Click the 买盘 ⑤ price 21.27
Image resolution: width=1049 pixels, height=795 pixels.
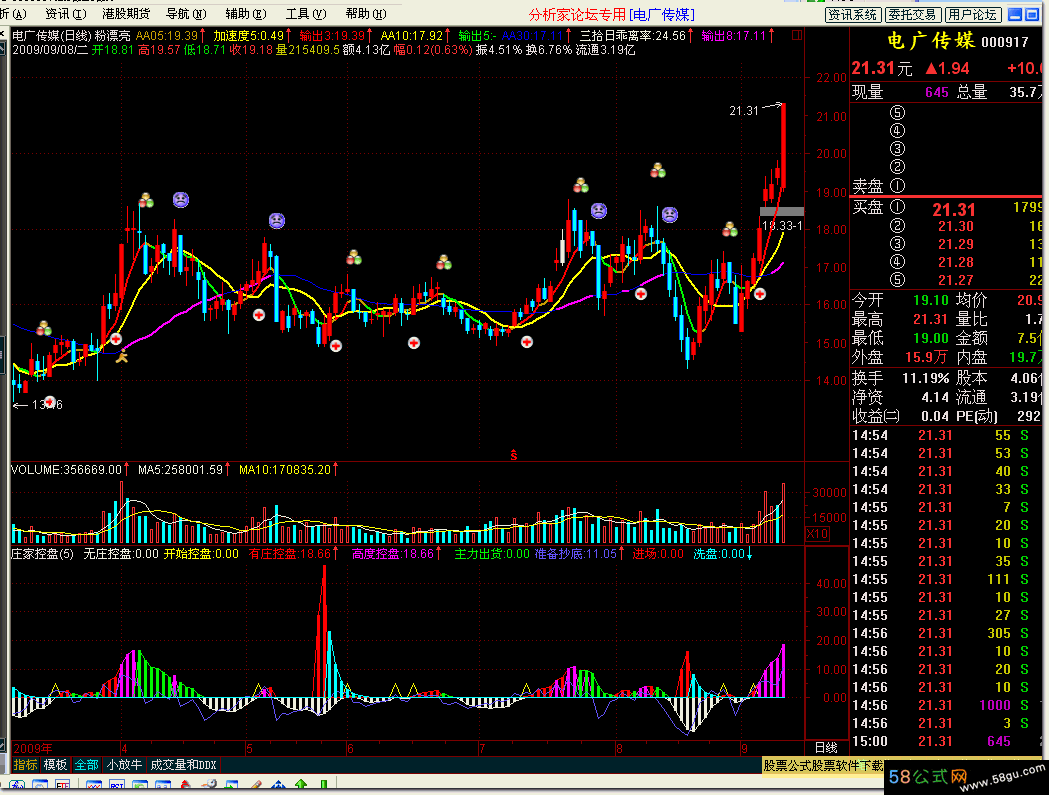(x=955, y=280)
